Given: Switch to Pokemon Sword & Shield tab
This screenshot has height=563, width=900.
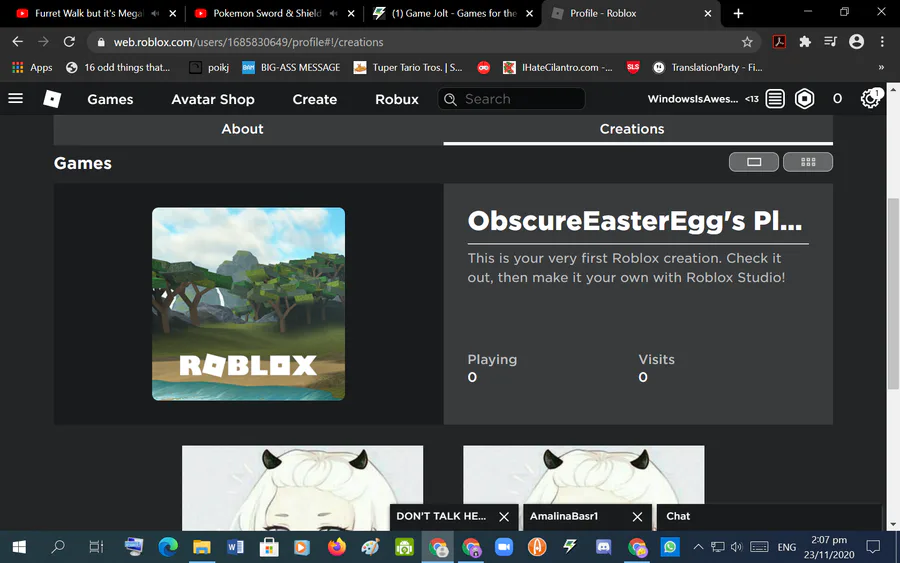Looking at the screenshot, I should [x=267, y=13].
